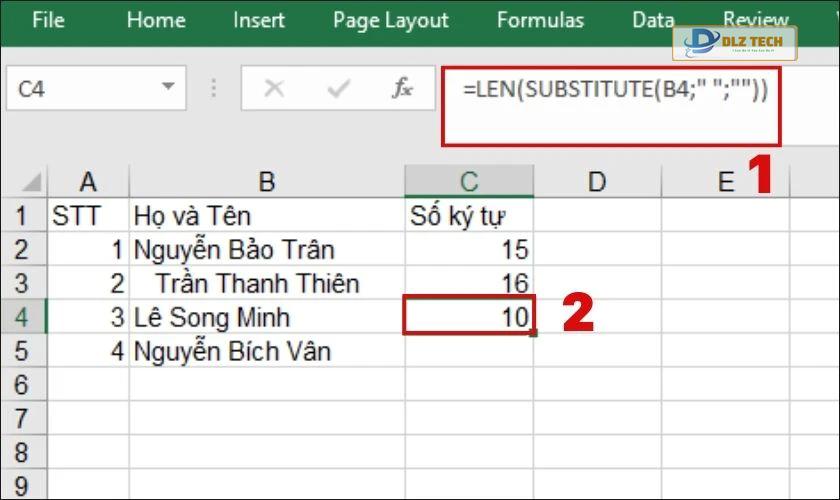The image size is (840, 500).
Task: Open the Name Box dropdown arrow
Action: (x=168, y=86)
